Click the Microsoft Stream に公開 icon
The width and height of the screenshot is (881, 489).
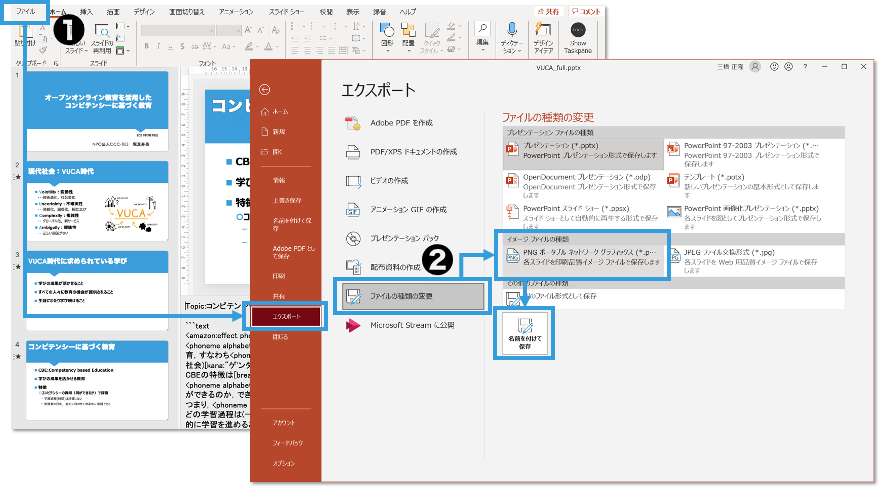click(x=352, y=326)
